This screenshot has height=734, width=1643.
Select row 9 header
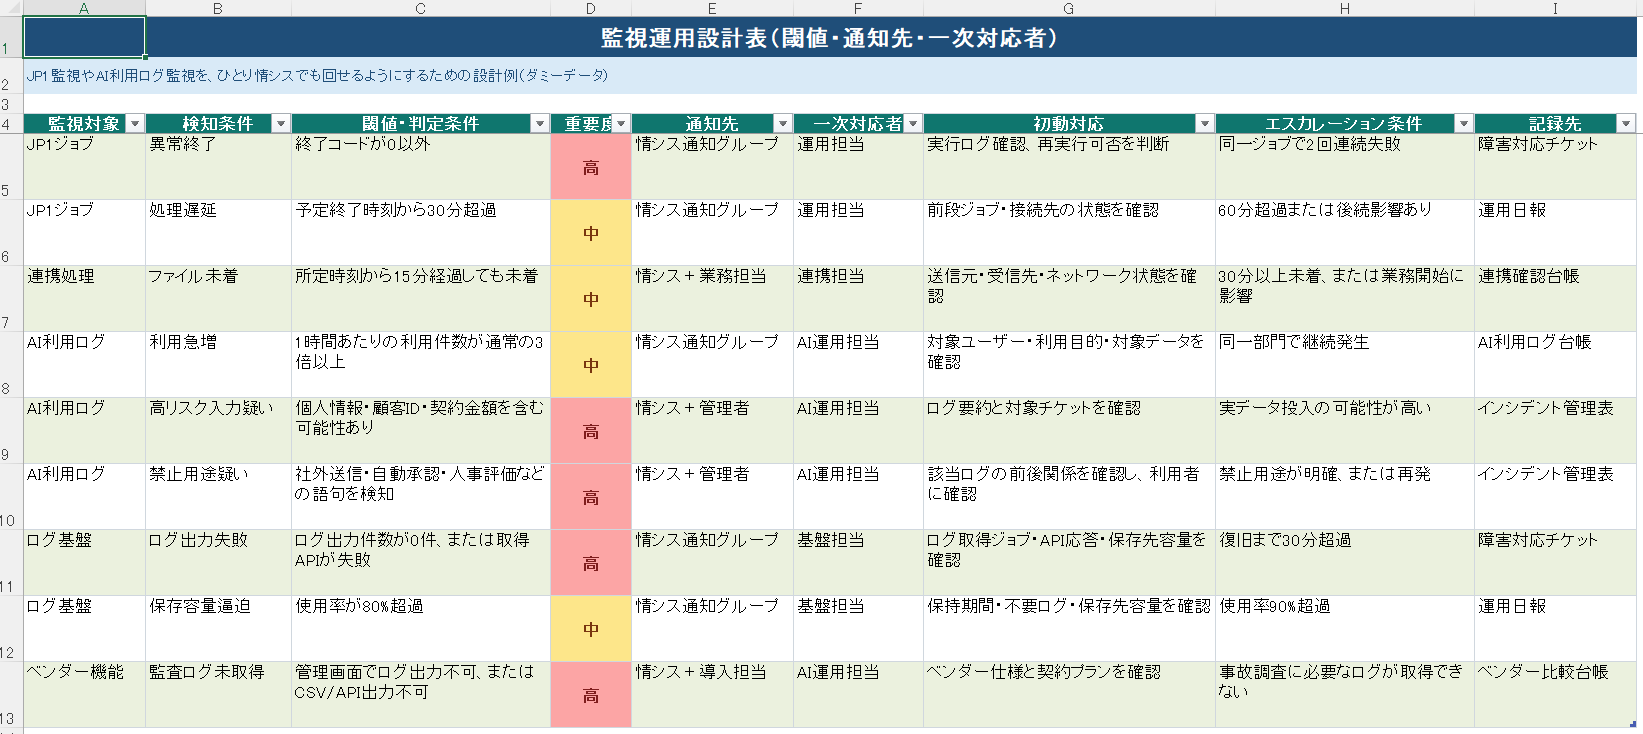pyautogui.click(x=11, y=431)
